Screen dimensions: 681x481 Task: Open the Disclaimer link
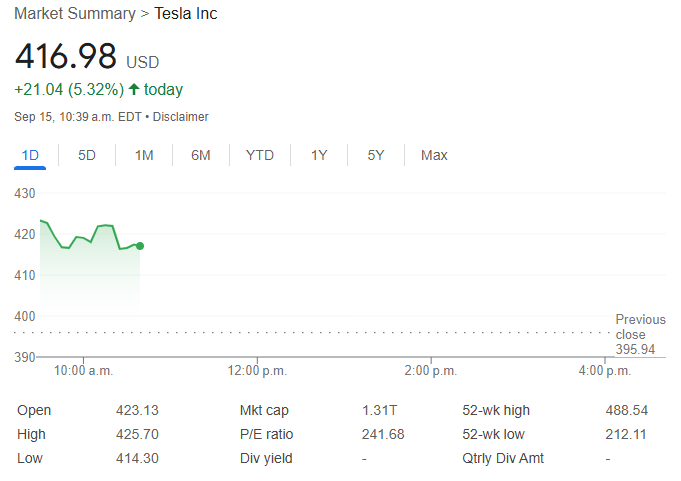pyautogui.click(x=180, y=117)
